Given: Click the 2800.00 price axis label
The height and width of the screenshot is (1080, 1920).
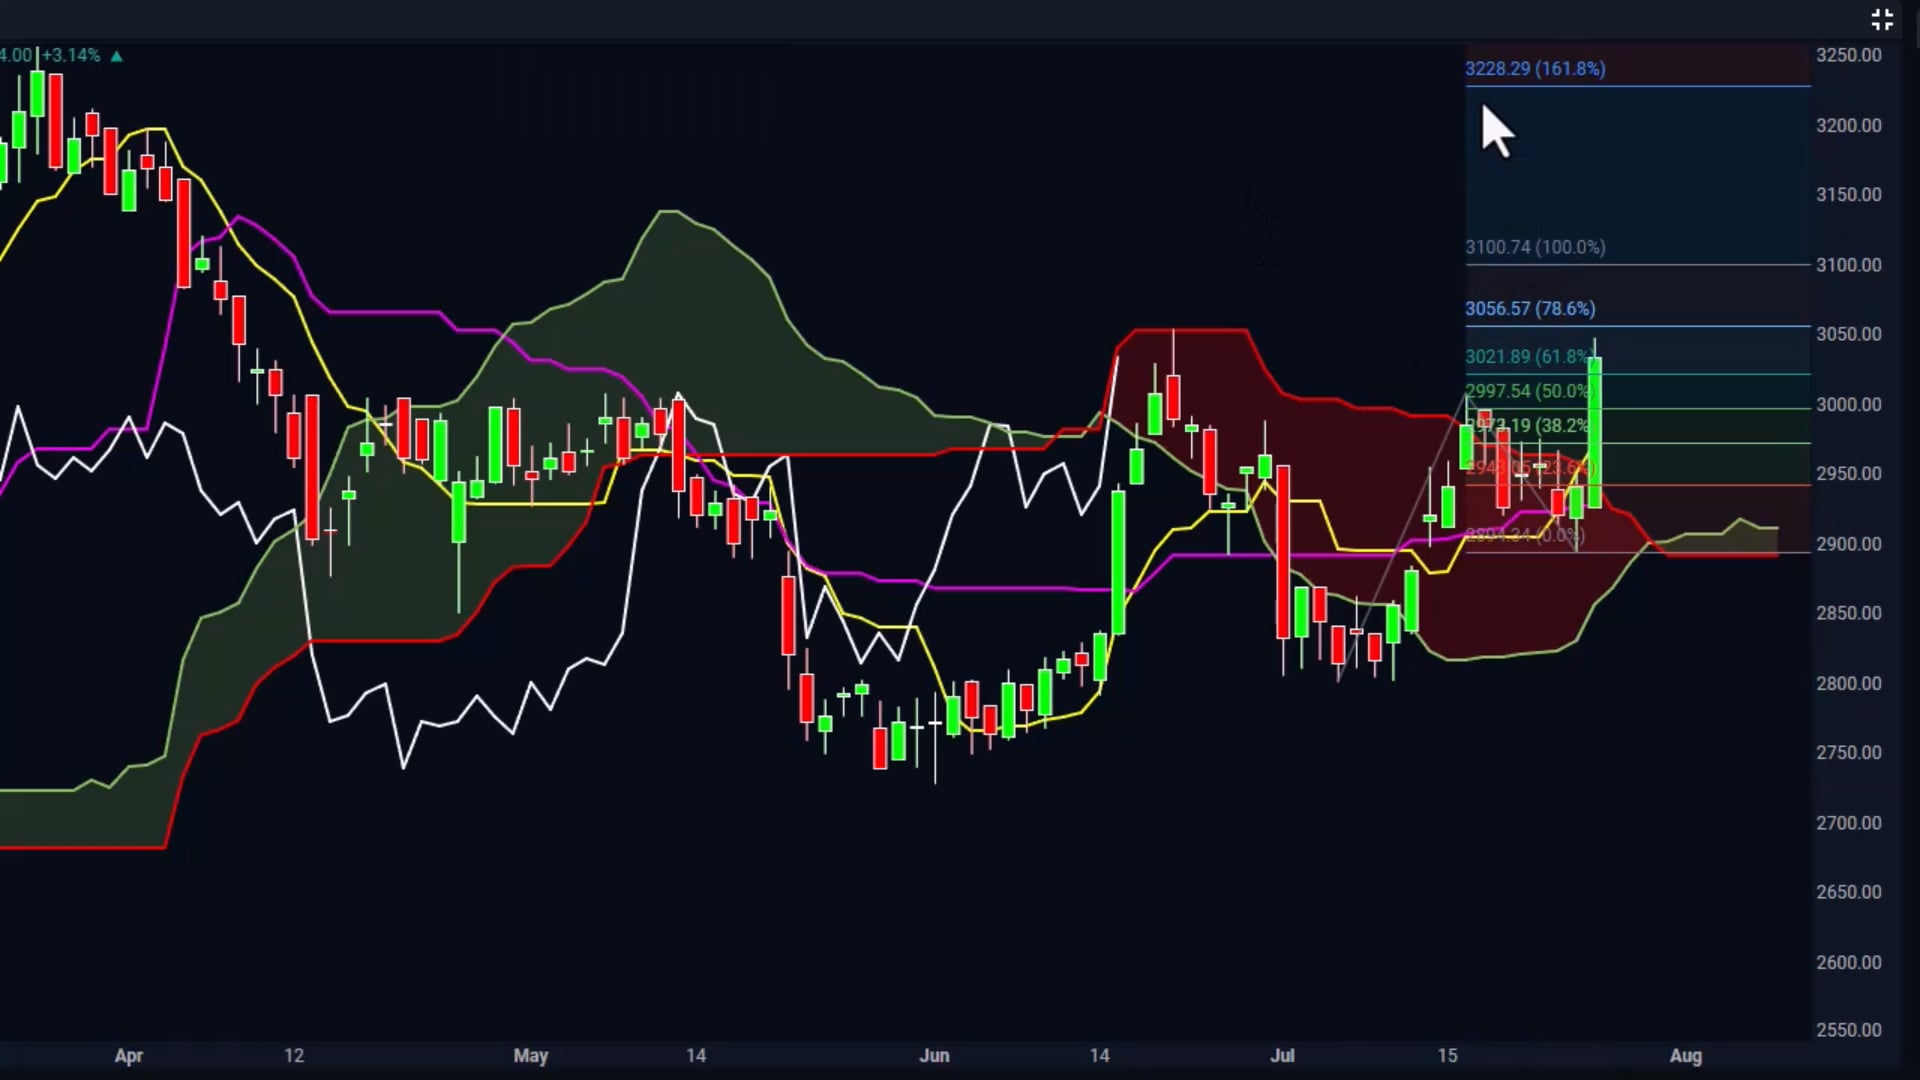Looking at the screenshot, I should [1848, 684].
